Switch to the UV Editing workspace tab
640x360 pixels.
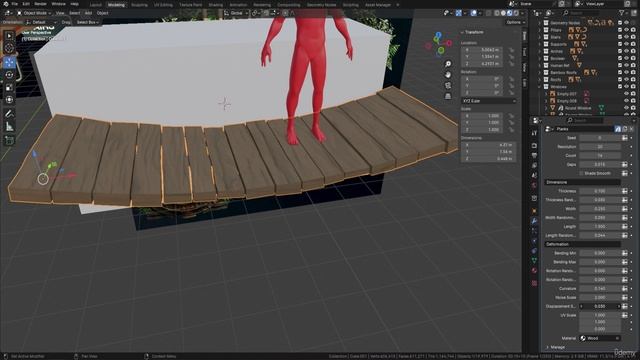coord(163,5)
